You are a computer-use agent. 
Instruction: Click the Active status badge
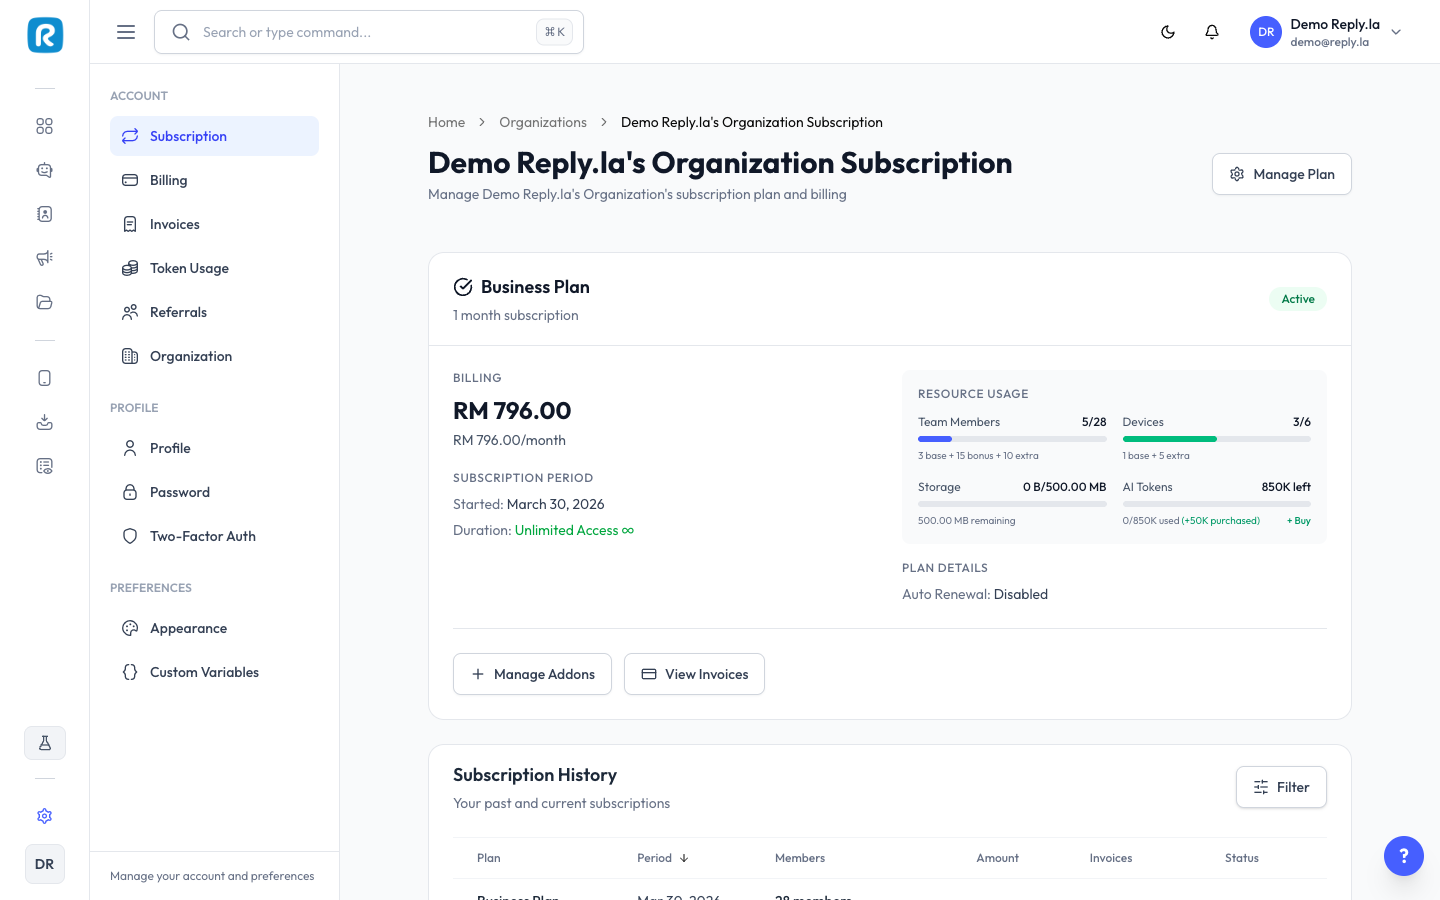coord(1298,299)
